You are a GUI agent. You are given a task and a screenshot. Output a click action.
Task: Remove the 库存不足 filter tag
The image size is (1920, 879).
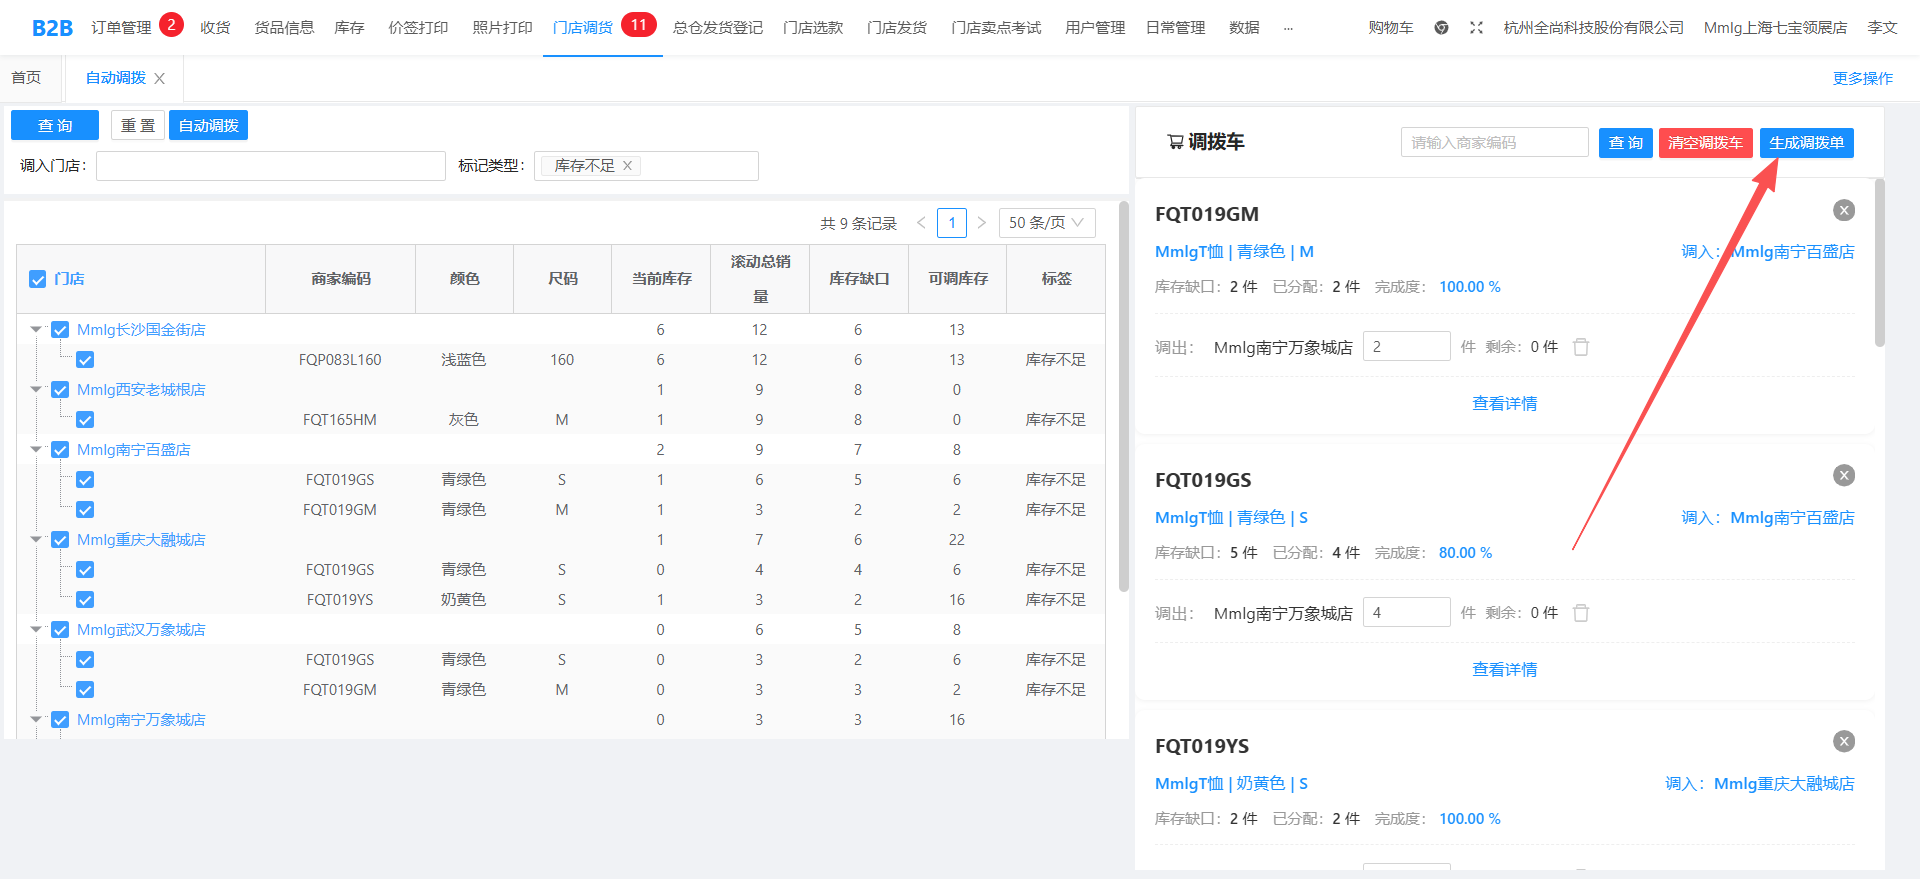click(x=628, y=166)
